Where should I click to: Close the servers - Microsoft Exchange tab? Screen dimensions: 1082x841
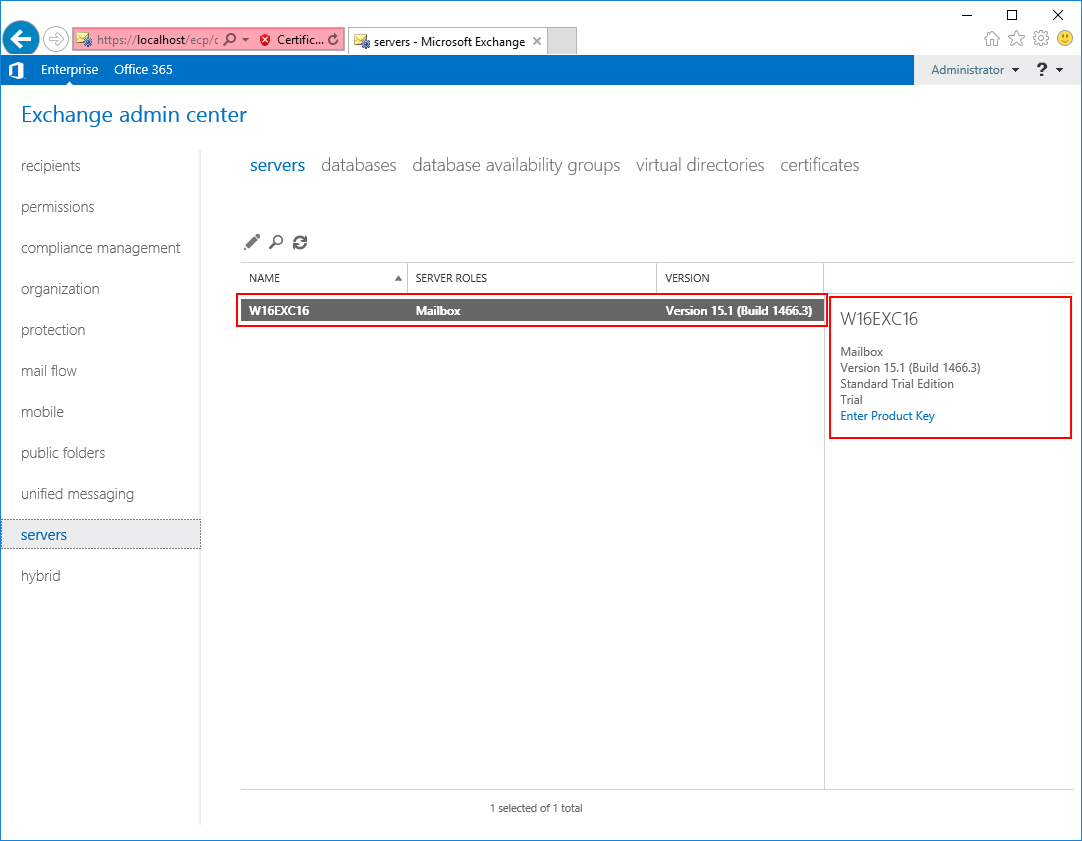pos(537,41)
